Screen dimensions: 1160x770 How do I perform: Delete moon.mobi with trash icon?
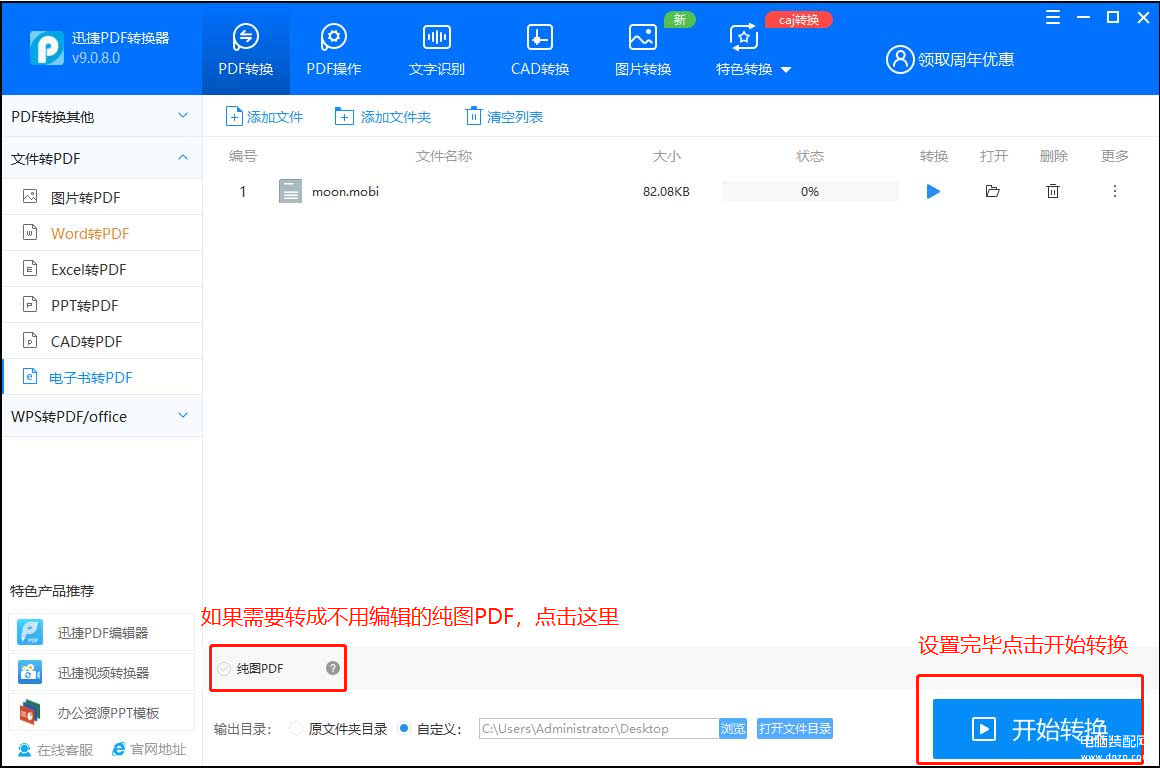[x=1053, y=192]
